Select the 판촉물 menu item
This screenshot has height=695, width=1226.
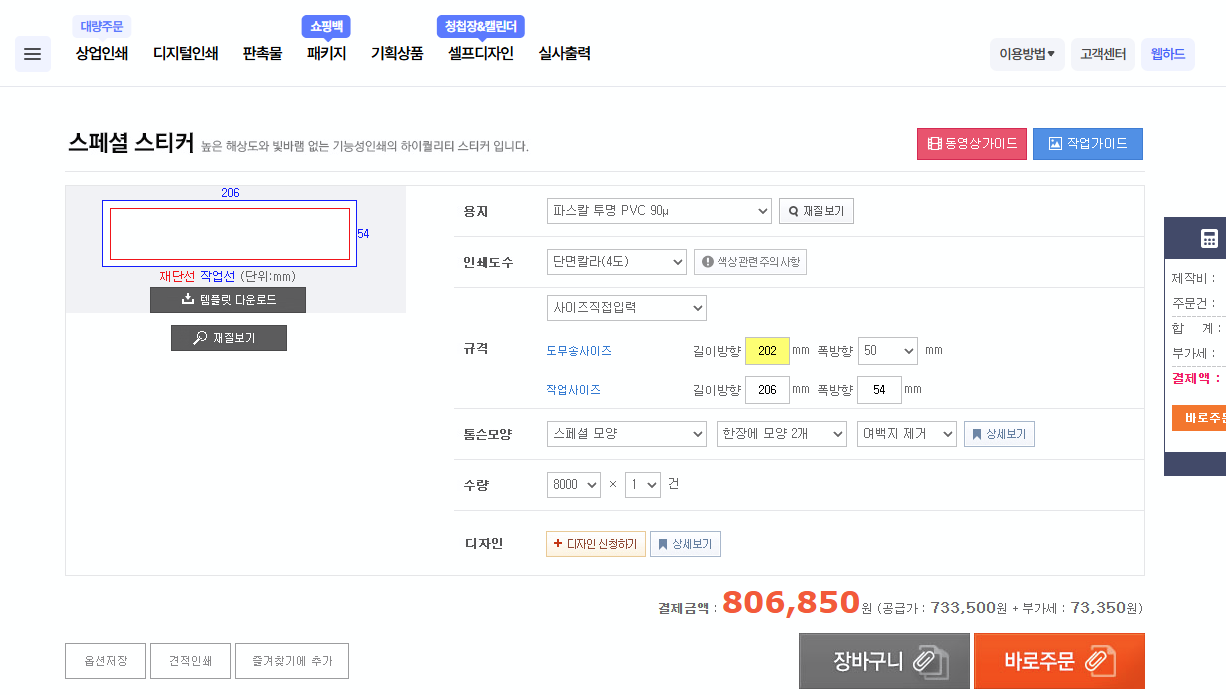[262, 54]
